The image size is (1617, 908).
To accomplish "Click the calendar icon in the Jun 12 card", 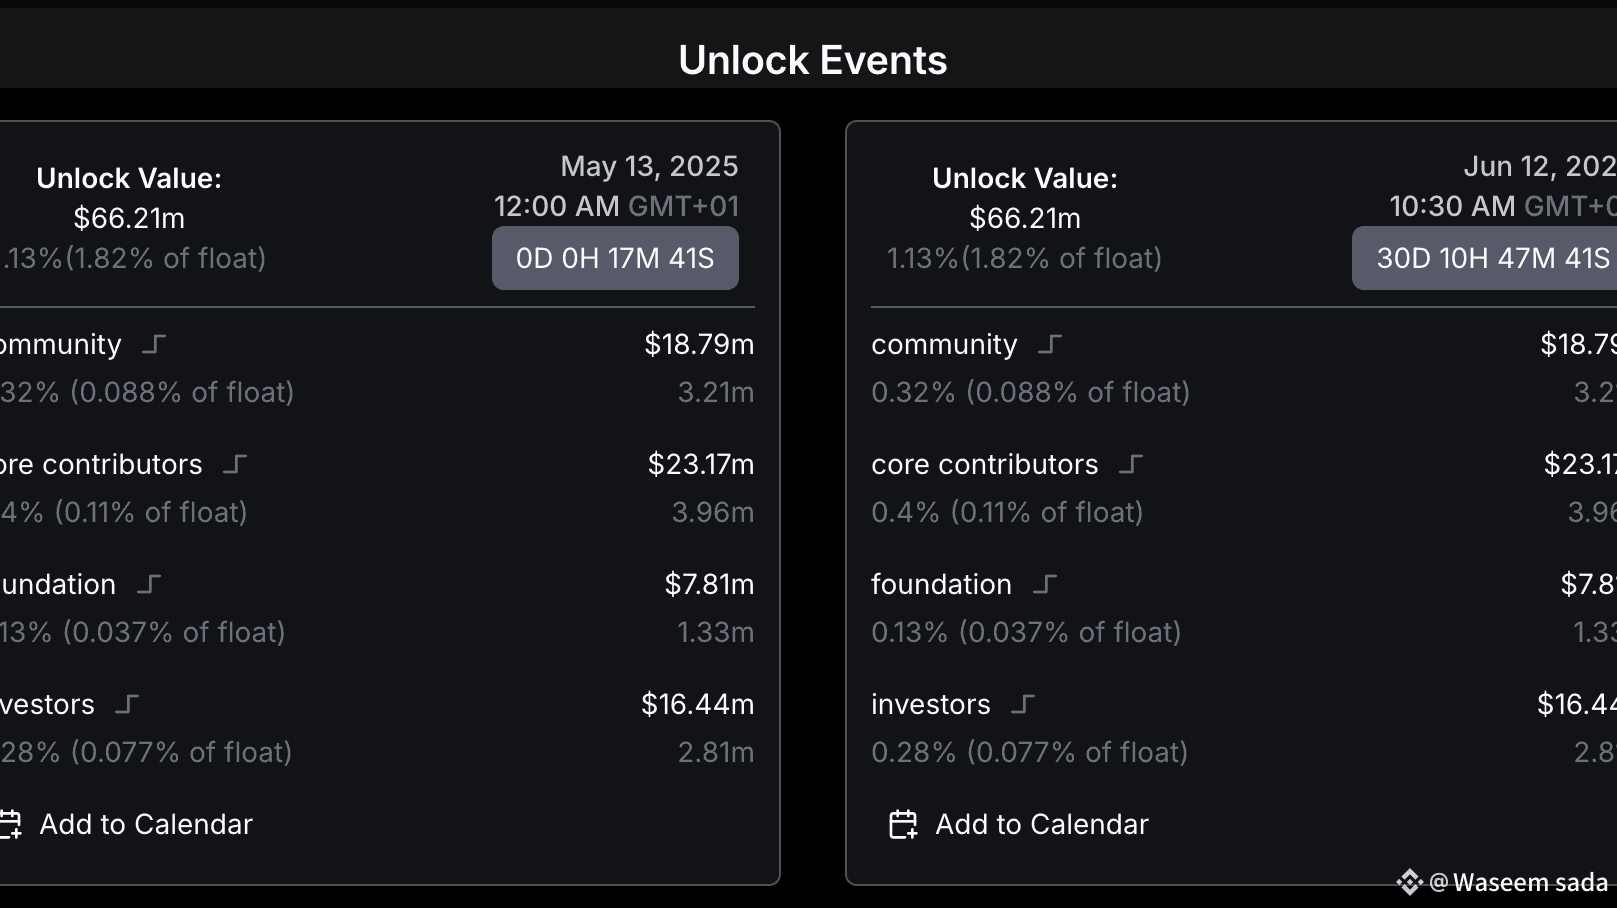I will [903, 825].
